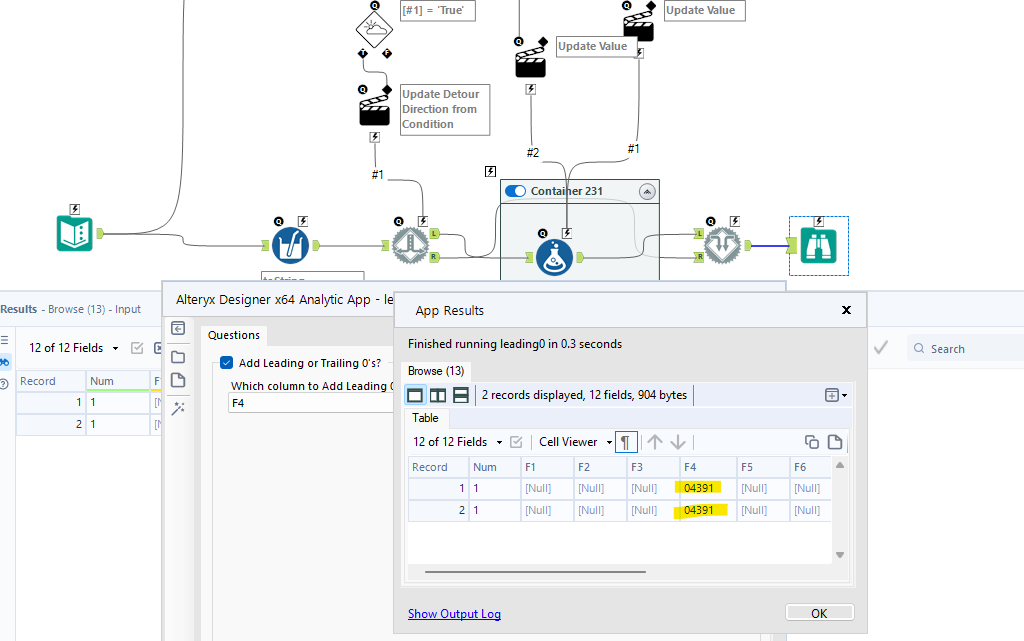Toggle the Container 231 enable switch
The width and height of the screenshot is (1024, 641).
[518, 190]
